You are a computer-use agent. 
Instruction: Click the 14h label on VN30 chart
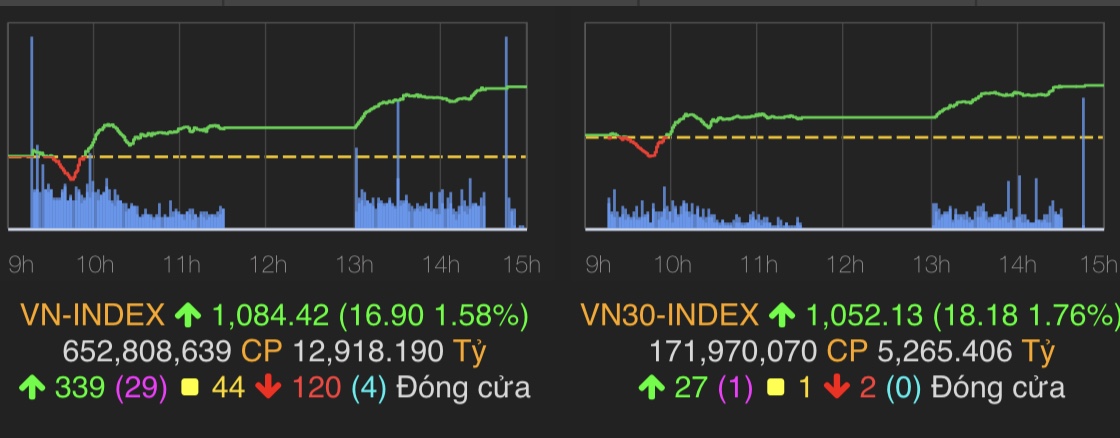click(x=1018, y=266)
